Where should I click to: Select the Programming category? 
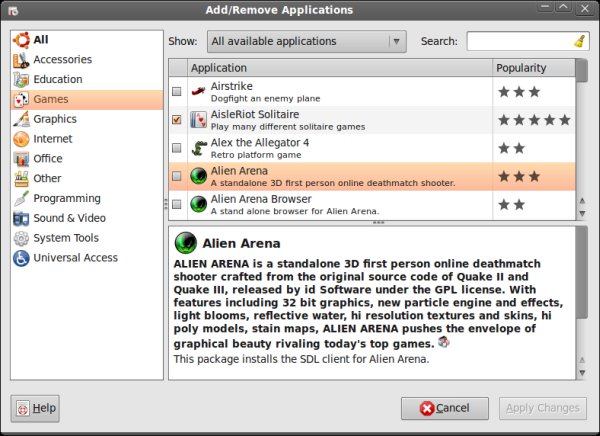[66, 198]
